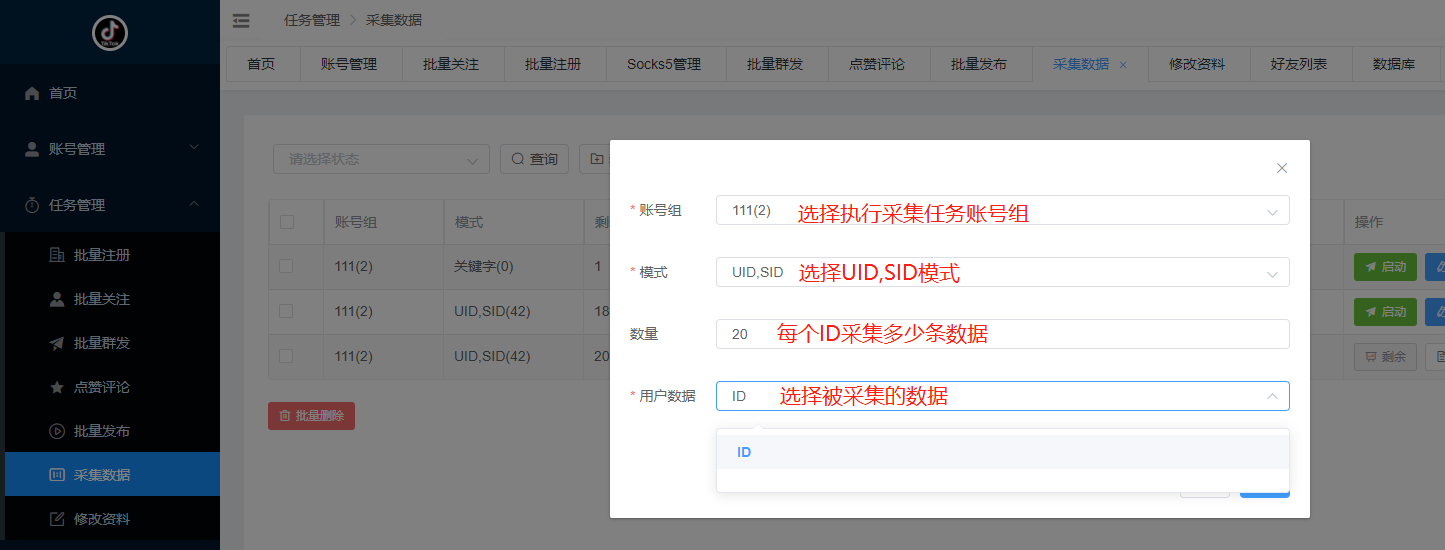This screenshot has width=1445, height=550.
Task: Switch to the 好友列表 tab
Action: point(1299,64)
